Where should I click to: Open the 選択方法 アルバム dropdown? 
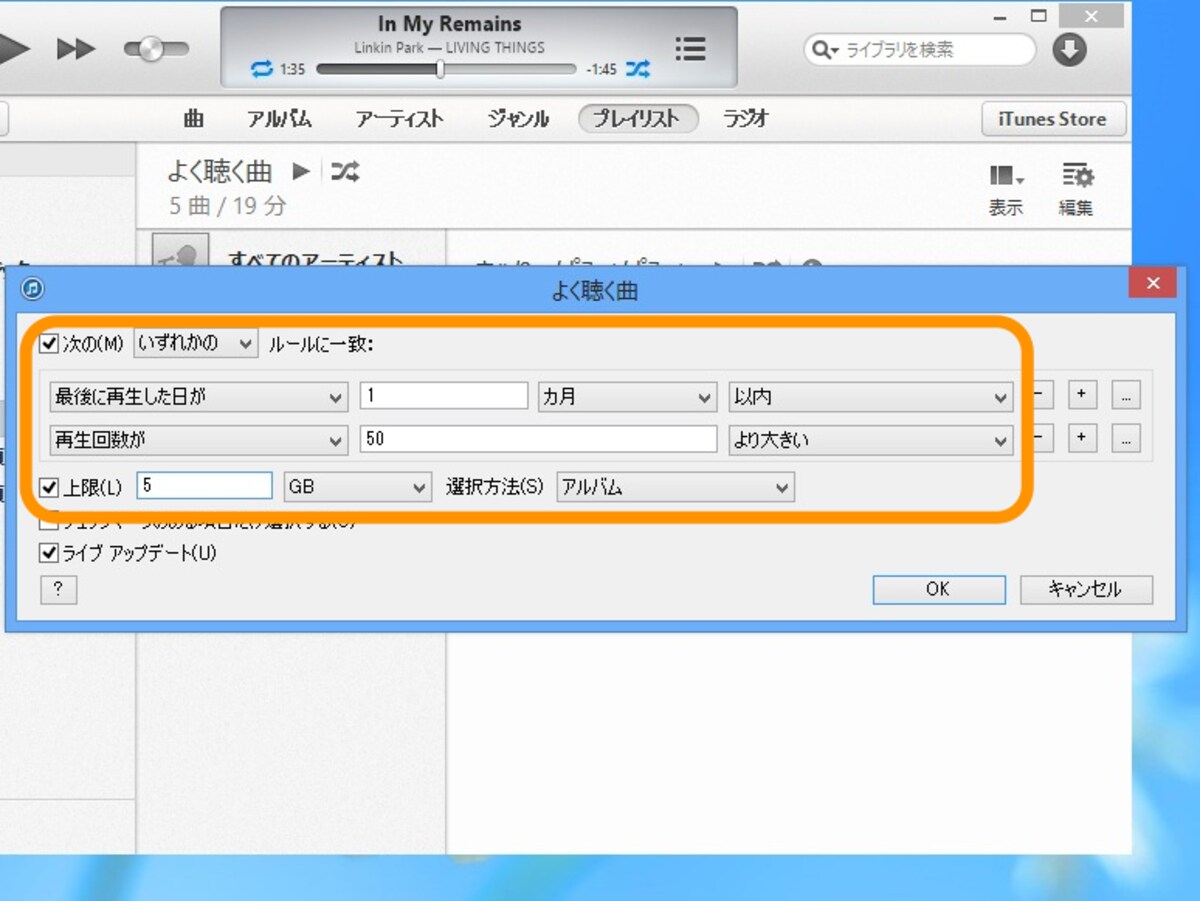point(675,488)
